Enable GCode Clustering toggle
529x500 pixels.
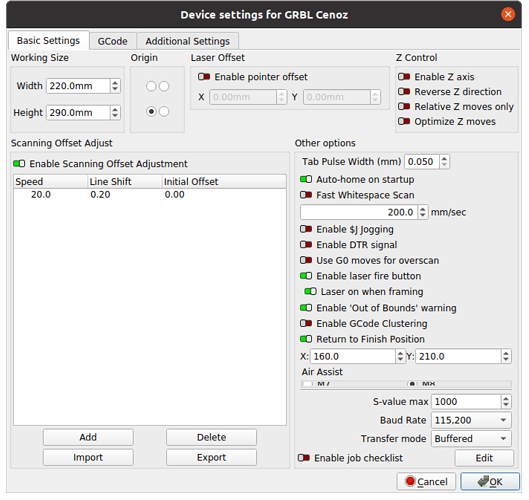pos(306,324)
